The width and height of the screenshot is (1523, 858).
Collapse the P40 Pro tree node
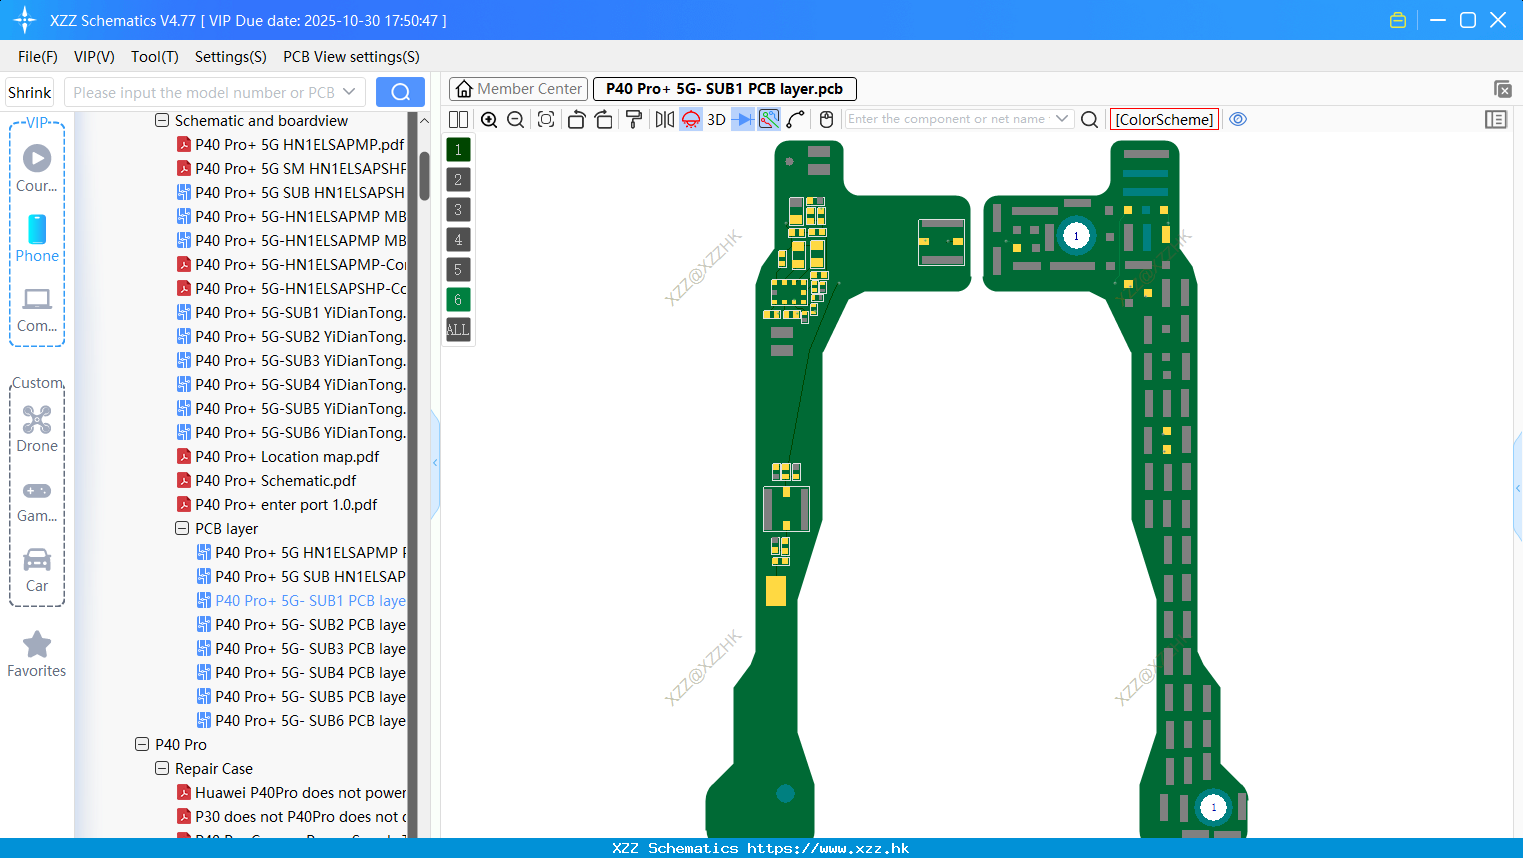142,745
